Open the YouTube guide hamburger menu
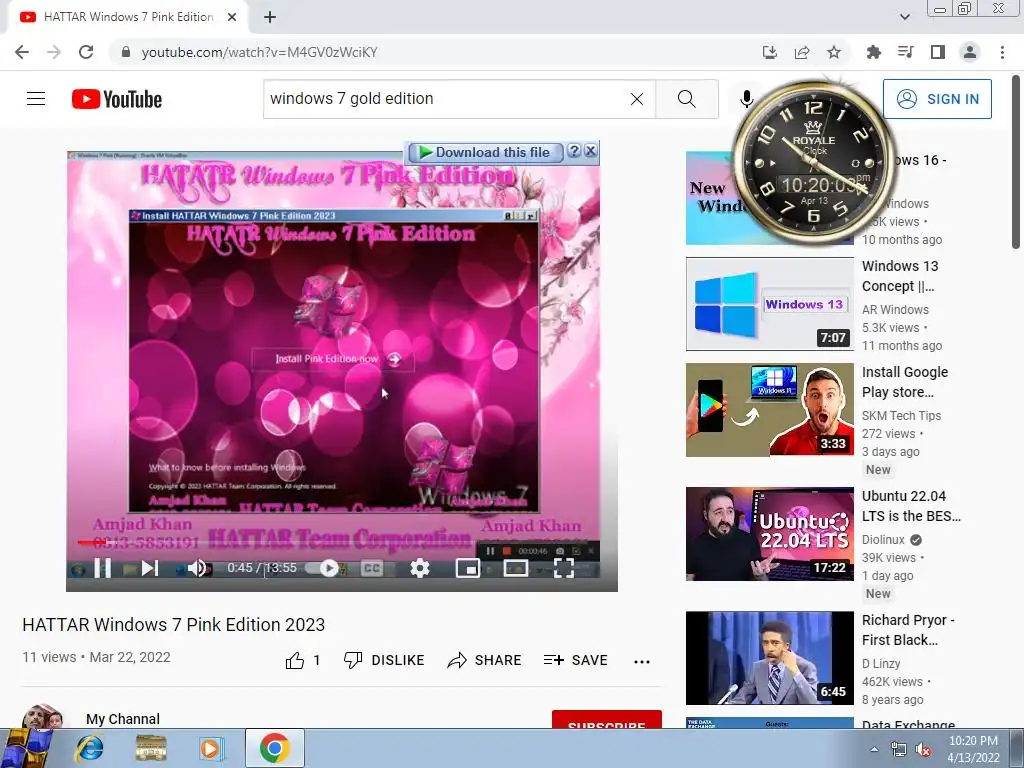 [x=36, y=99]
